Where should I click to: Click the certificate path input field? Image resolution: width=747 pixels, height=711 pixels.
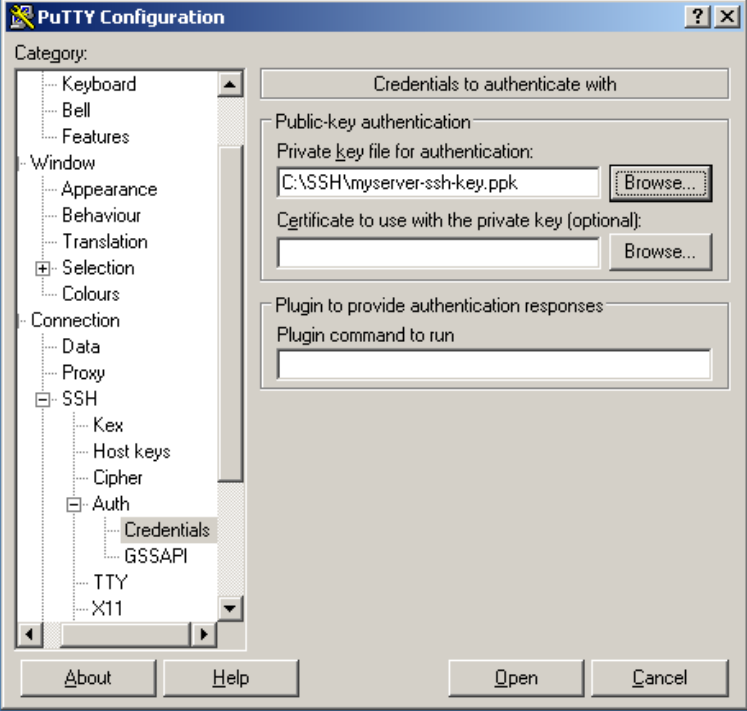tap(438, 253)
